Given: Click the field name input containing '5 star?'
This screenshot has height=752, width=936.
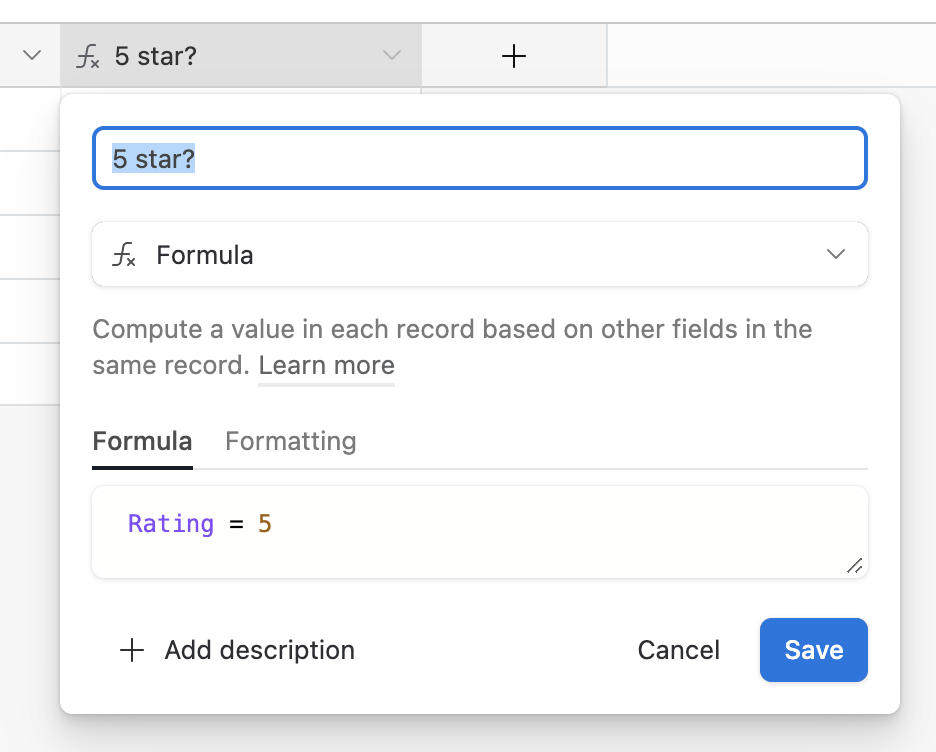Looking at the screenshot, I should tap(480, 158).
